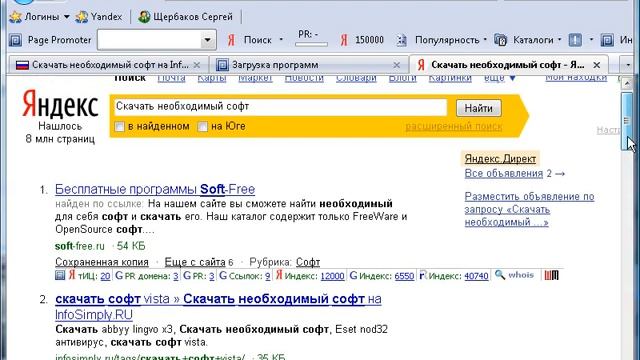Click the Rambler Индекс icon
This screenshot has width=640, height=360.
pos(423,276)
